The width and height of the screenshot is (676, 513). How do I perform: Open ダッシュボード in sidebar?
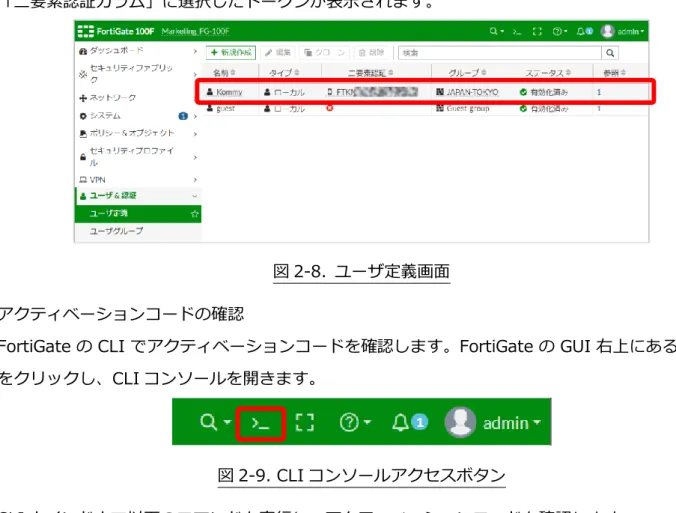click(116, 51)
